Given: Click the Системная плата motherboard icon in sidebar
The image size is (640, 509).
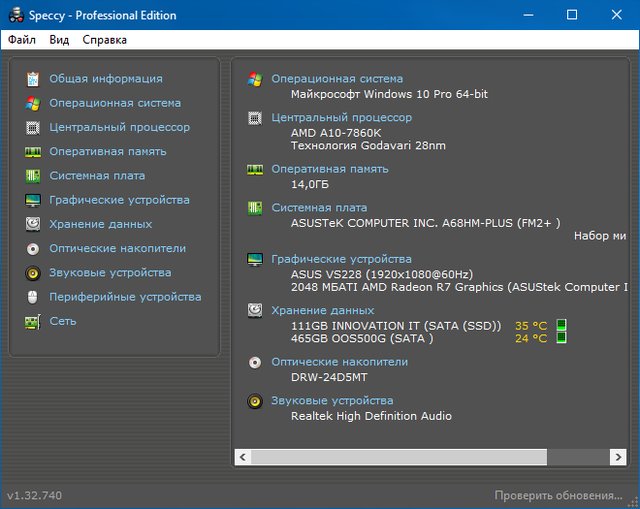Looking at the screenshot, I should [33, 176].
